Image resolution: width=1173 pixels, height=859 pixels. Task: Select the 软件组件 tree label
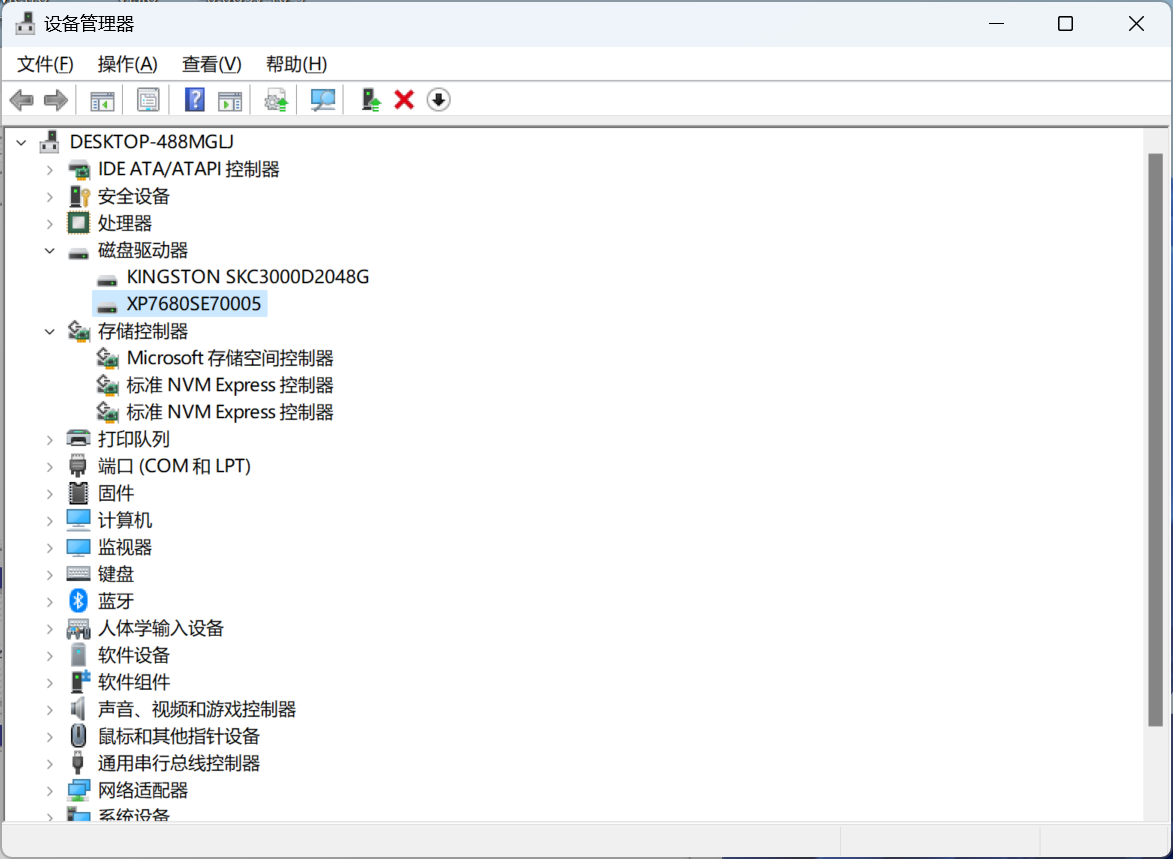pos(134,682)
